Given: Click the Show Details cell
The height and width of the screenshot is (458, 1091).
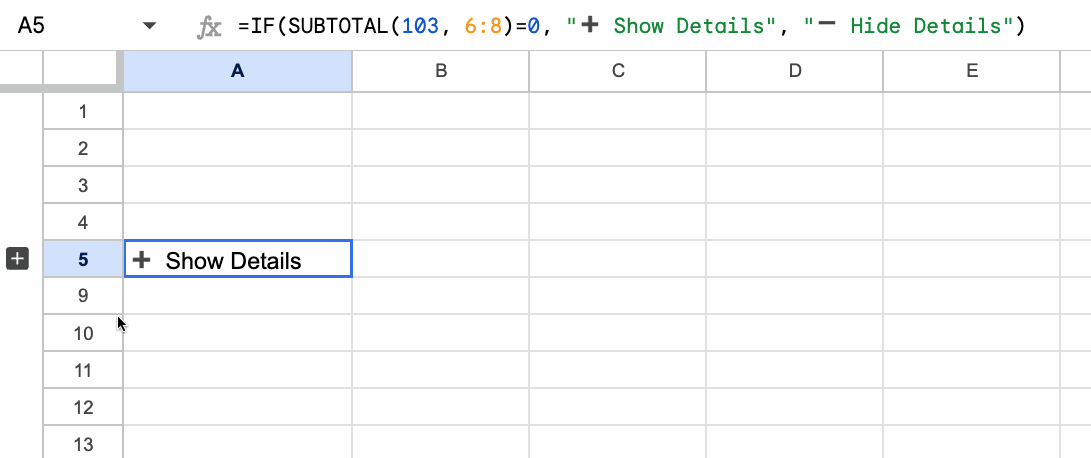Looking at the screenshot, I should coord(237,260).
